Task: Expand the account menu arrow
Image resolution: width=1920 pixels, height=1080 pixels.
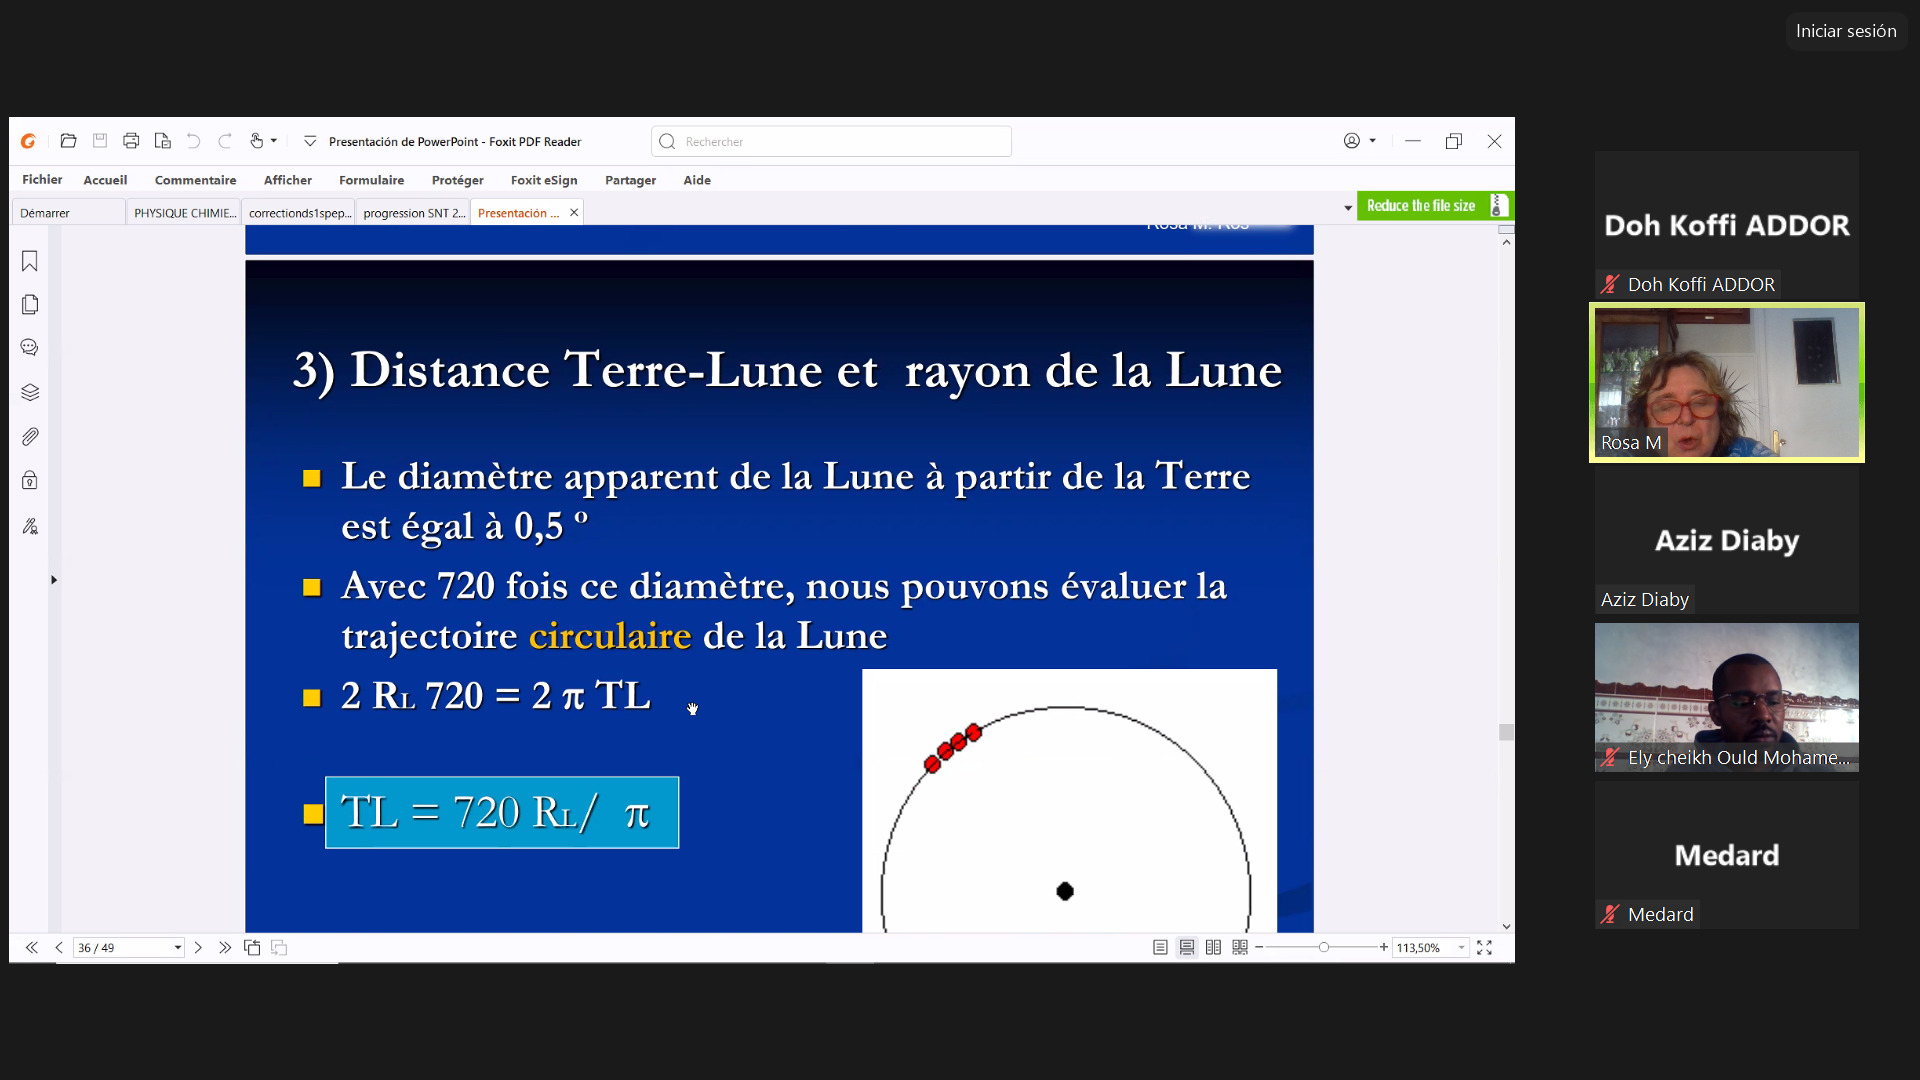Action: 1373,141
